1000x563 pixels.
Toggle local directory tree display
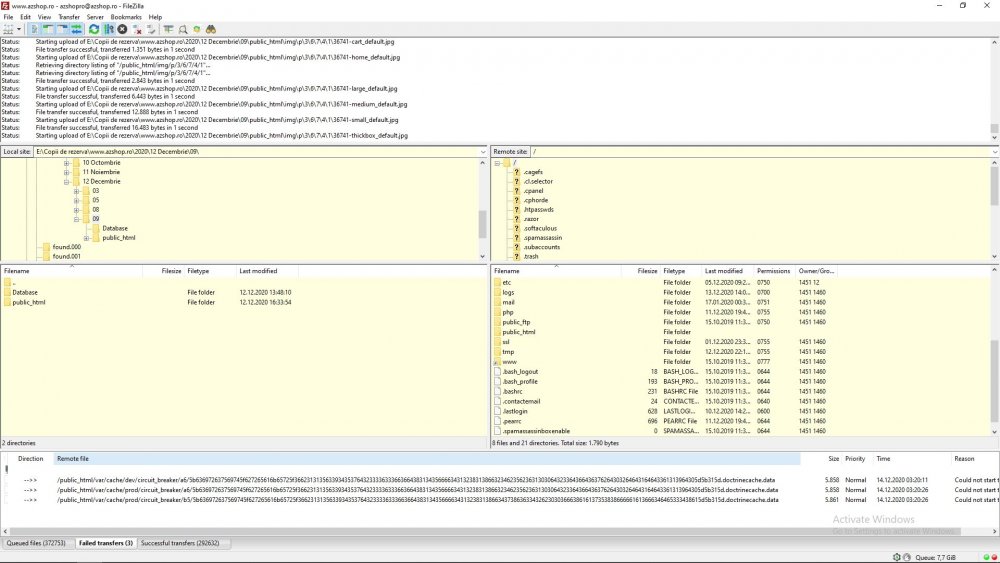tap(47, 29)
